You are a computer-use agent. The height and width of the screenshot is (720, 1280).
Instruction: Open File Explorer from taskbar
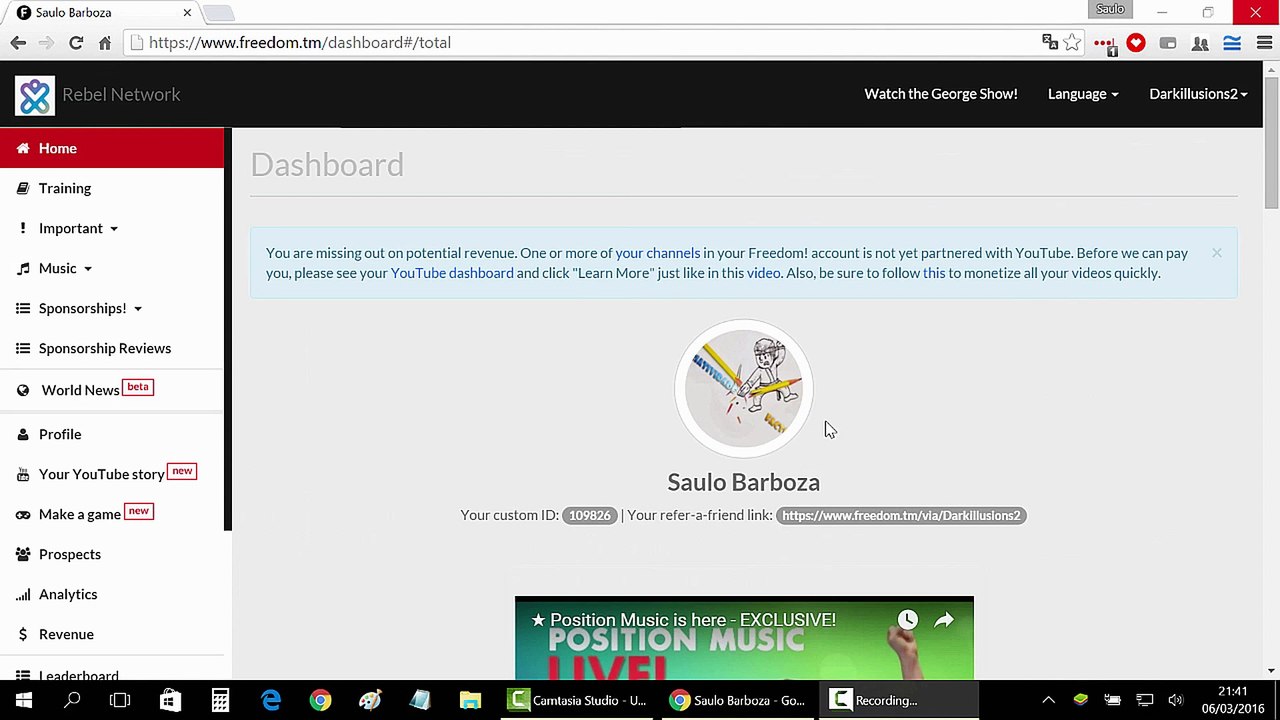[470, 700]
